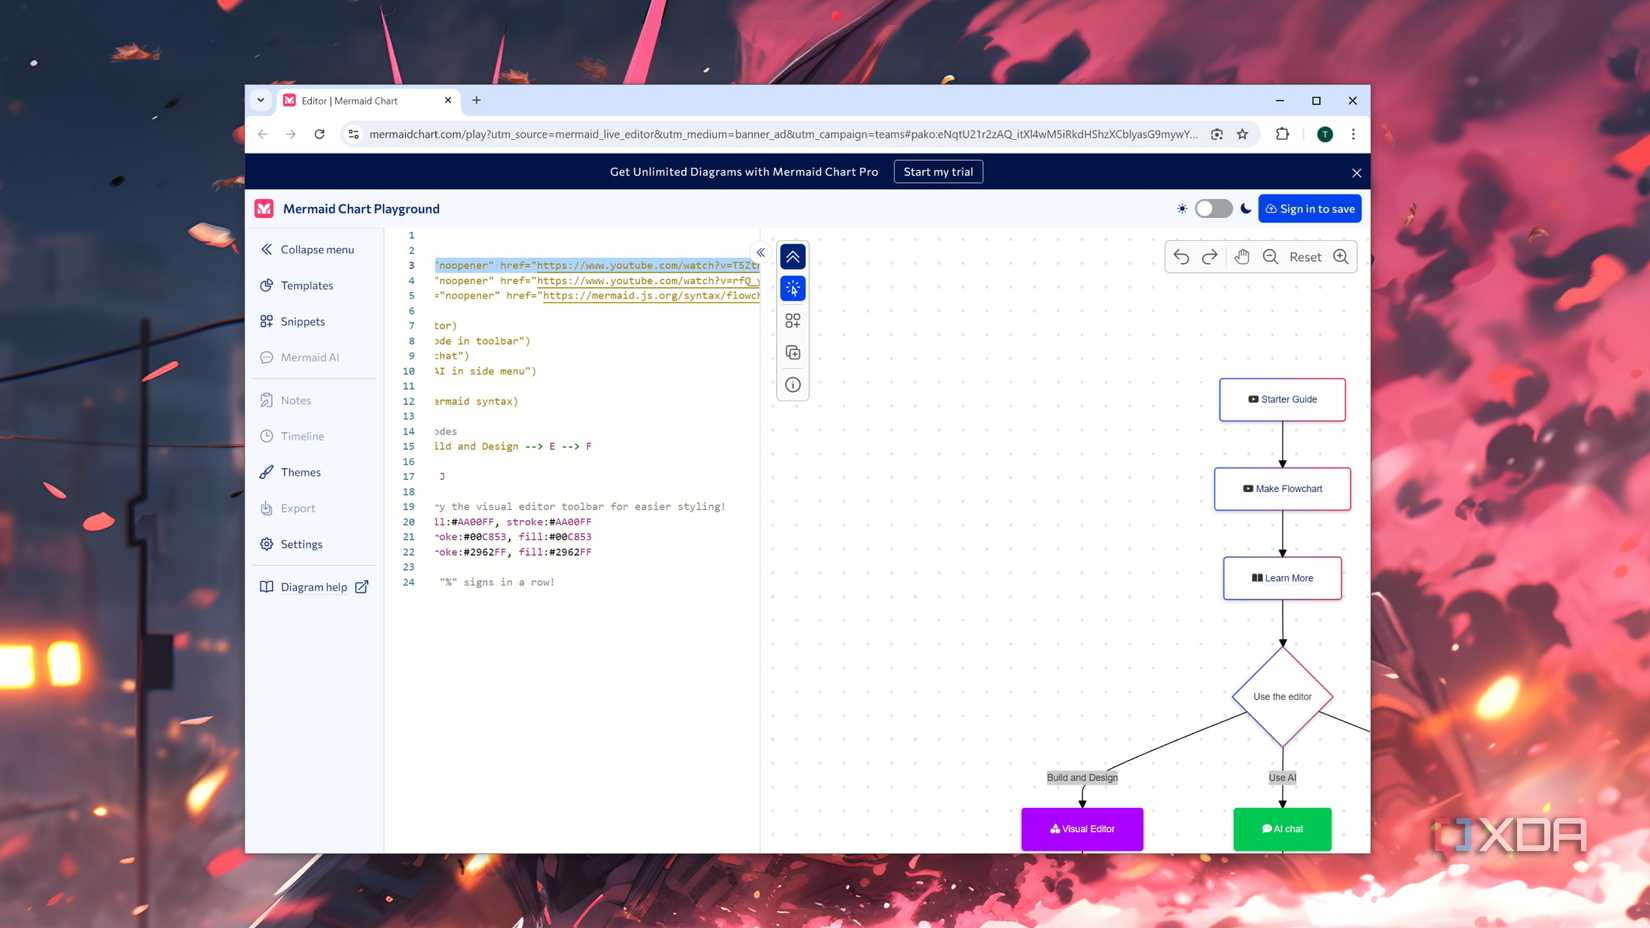Open Export in the side menu

[288, 508]
